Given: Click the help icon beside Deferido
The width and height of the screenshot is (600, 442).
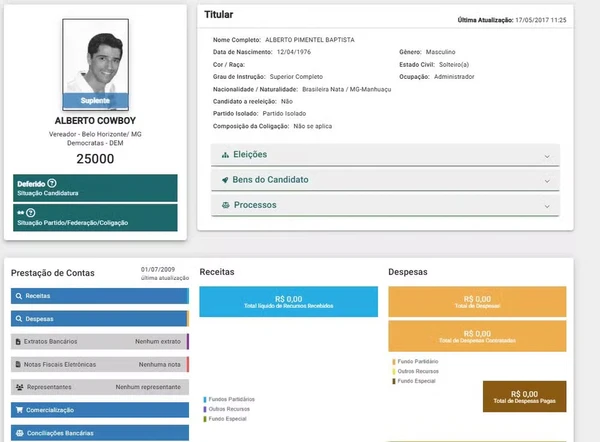Looking at the screenshot, I should point(52,184).
